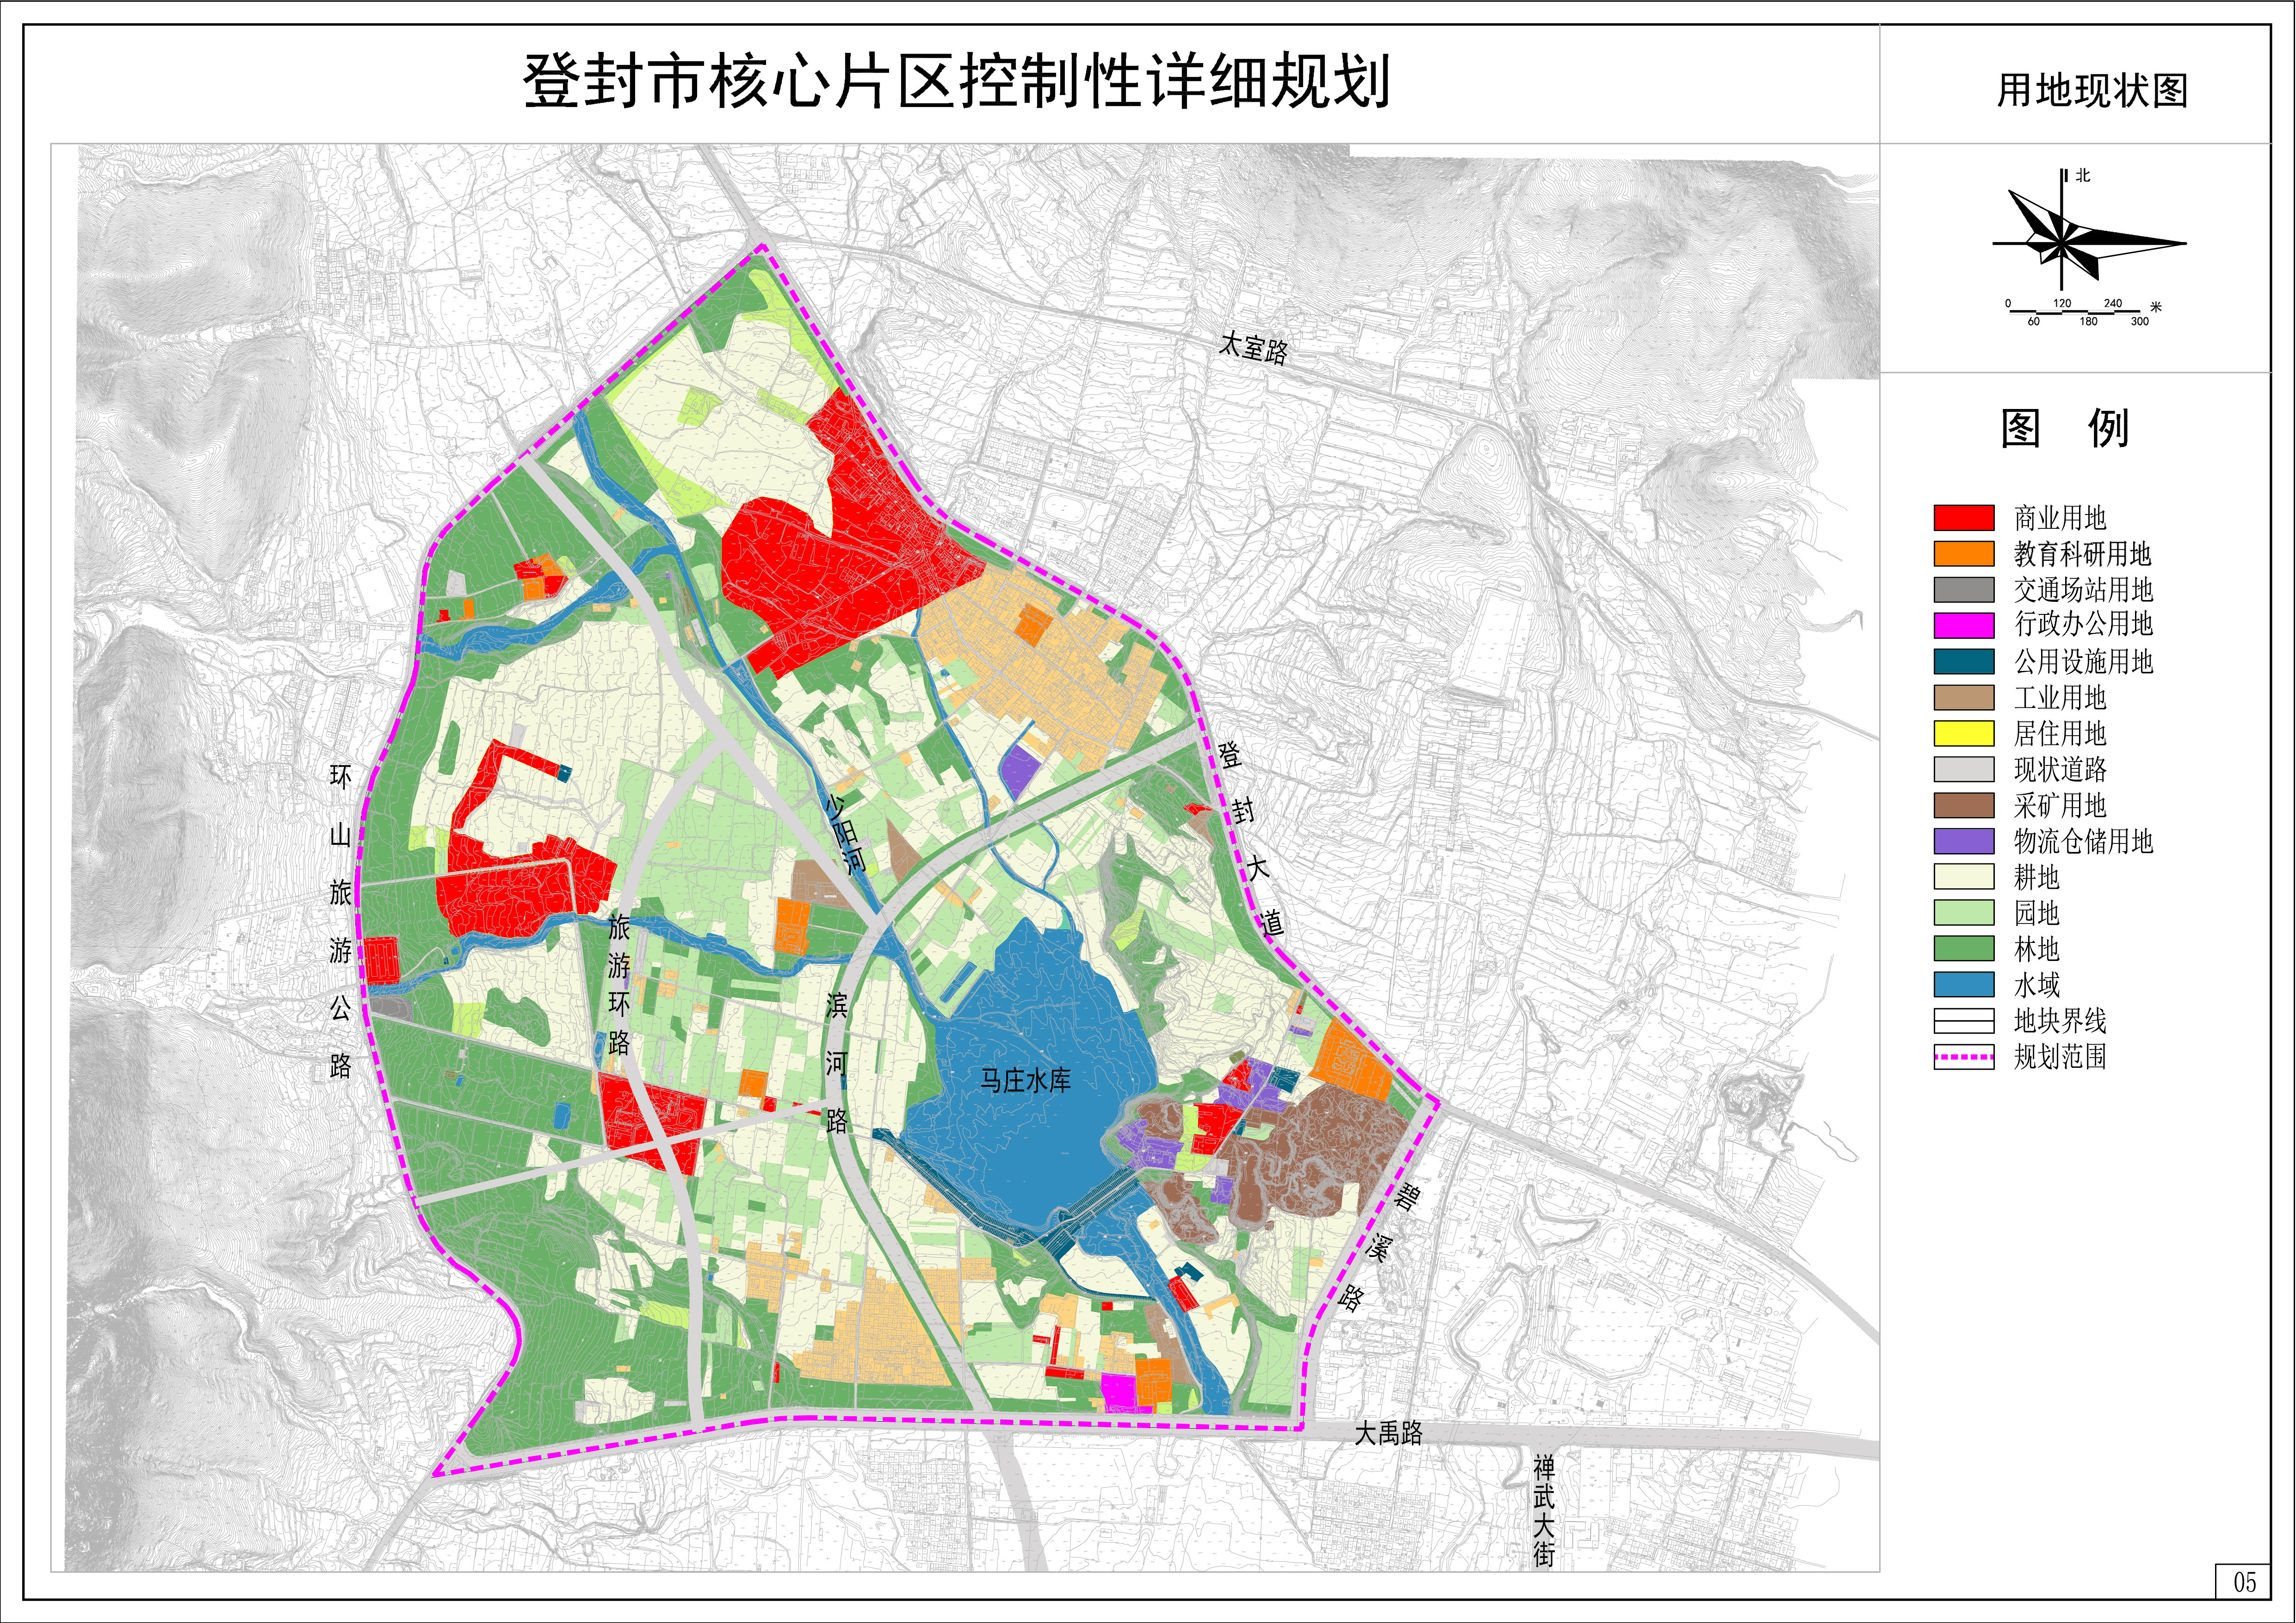Click the 大禹路 road label
Image resolution: width=2296 pixels, height=1623 pixels.
click(x=1388, y=1433)
